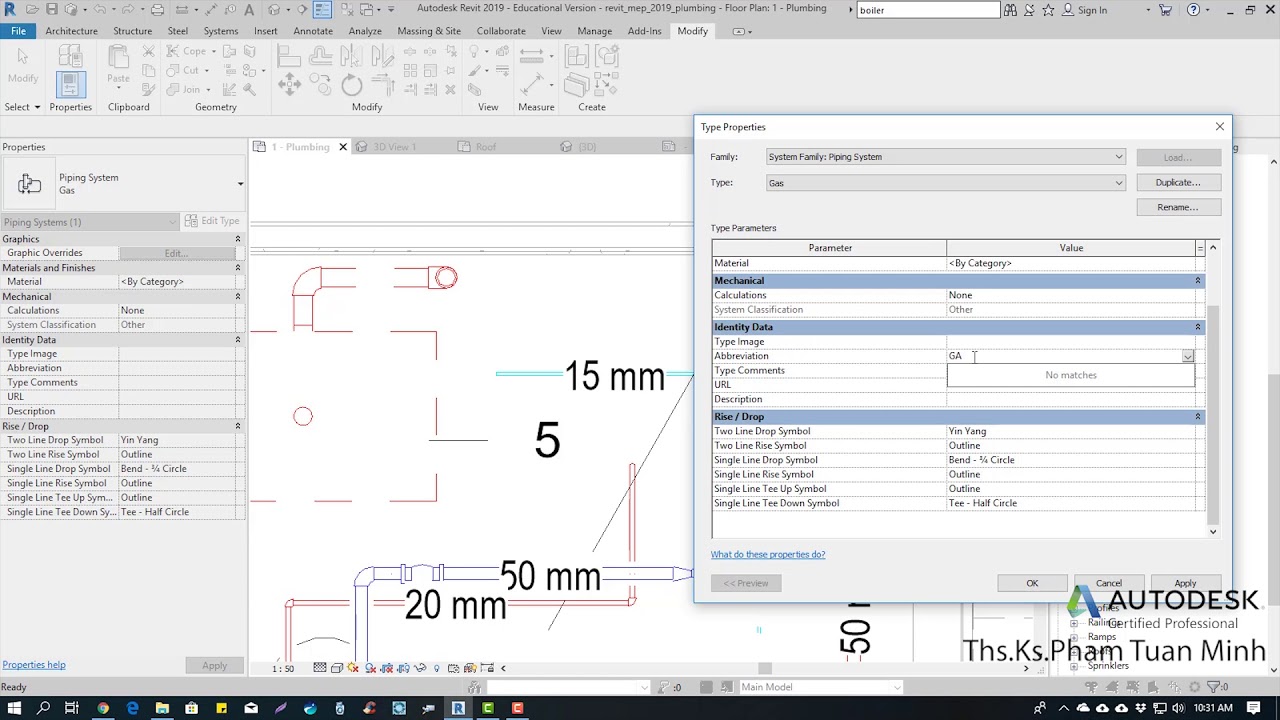
Task: Print using the Quick Access printer icon
Action: point(158,10)
